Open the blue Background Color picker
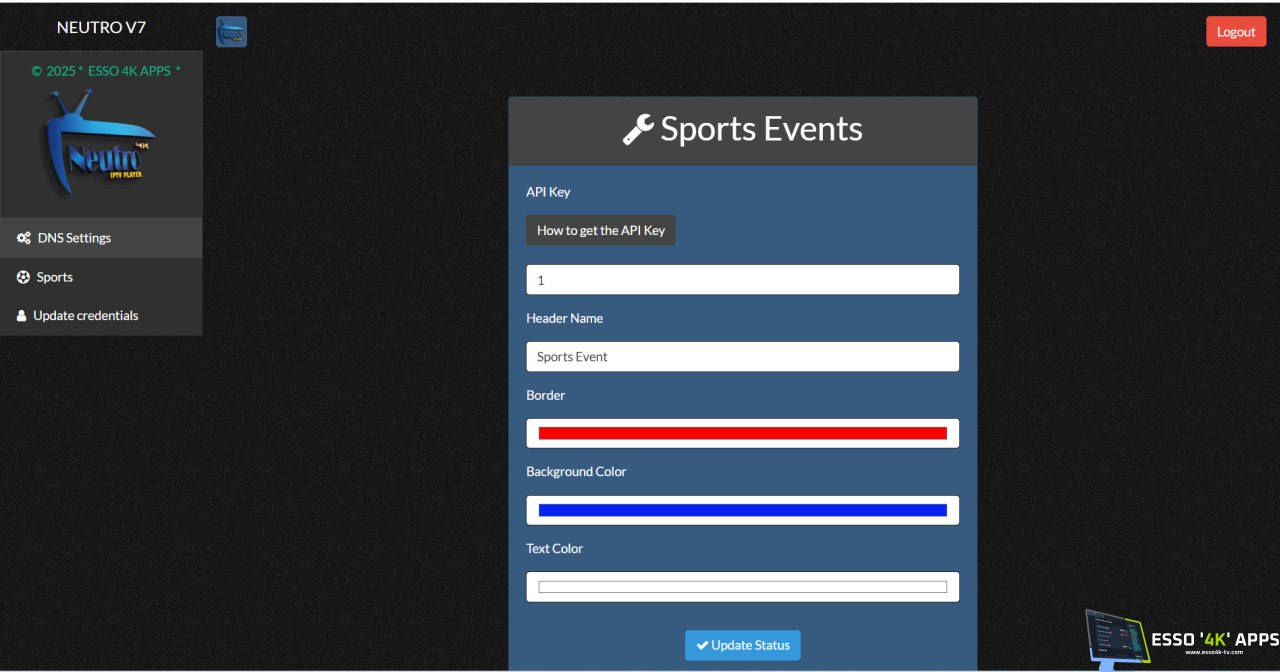1280x672 pixels. click(742, 510)
